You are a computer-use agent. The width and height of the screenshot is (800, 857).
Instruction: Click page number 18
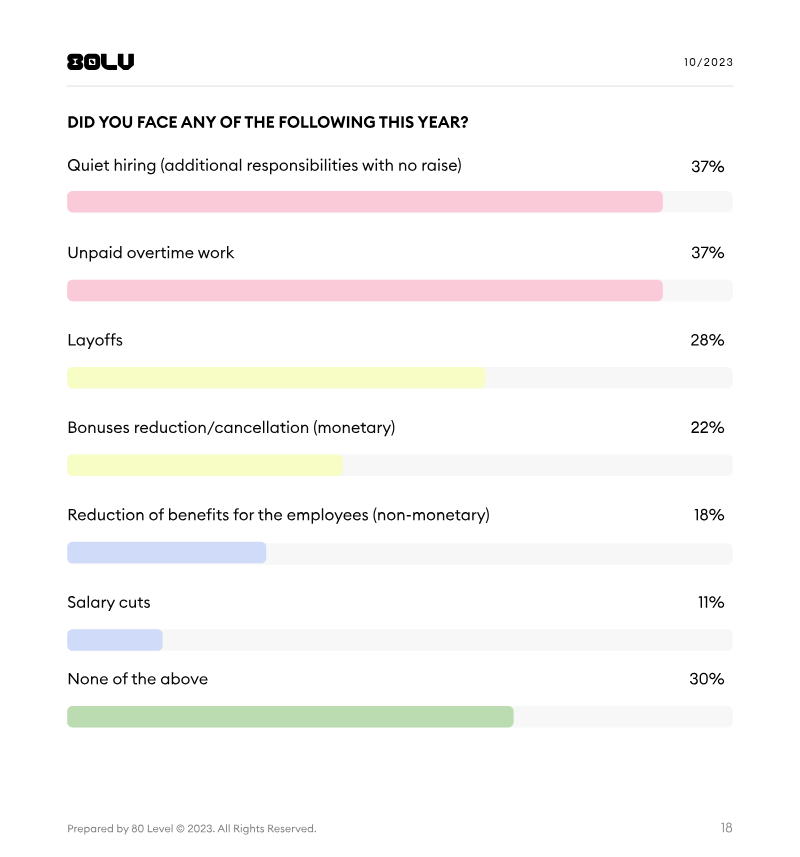[x=726, y=828]
